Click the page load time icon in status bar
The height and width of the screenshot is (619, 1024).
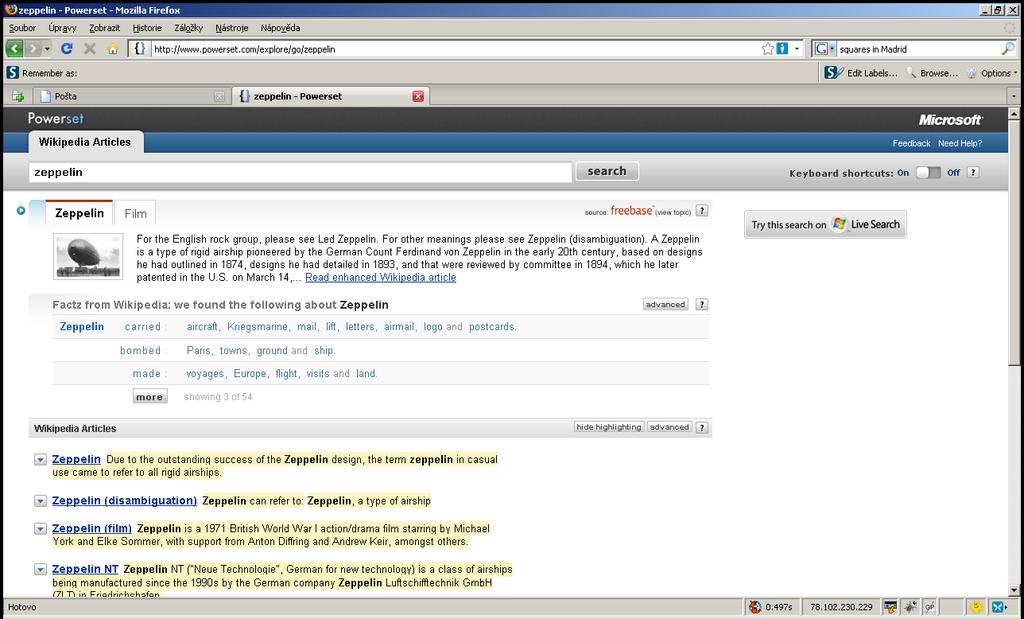[755, 607]
